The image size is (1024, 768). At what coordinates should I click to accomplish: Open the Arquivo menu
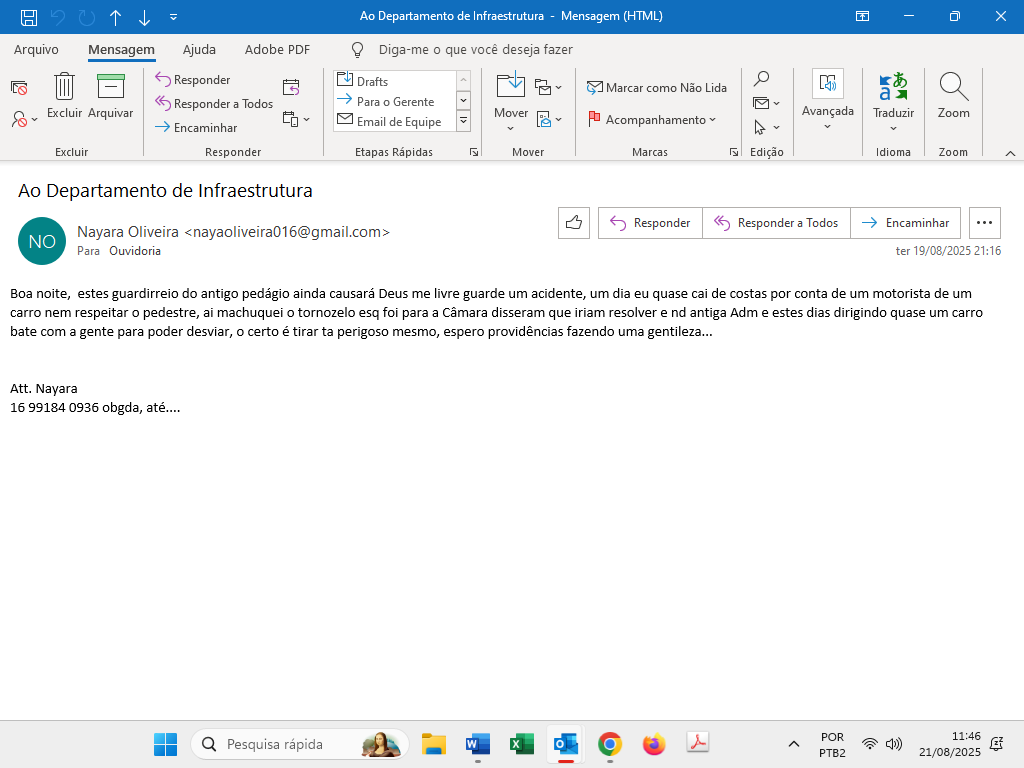[36, 50]
